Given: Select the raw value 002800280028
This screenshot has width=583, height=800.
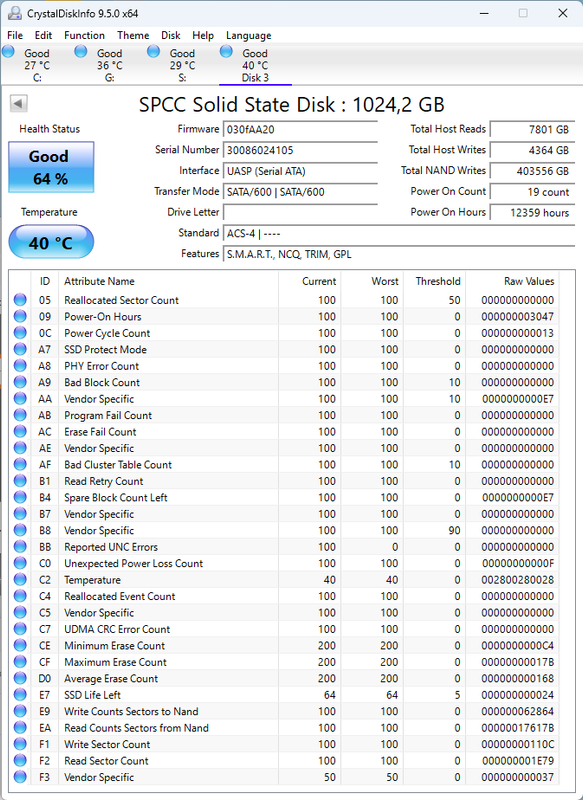Looking at the screenshot, I should click(517, 580).
